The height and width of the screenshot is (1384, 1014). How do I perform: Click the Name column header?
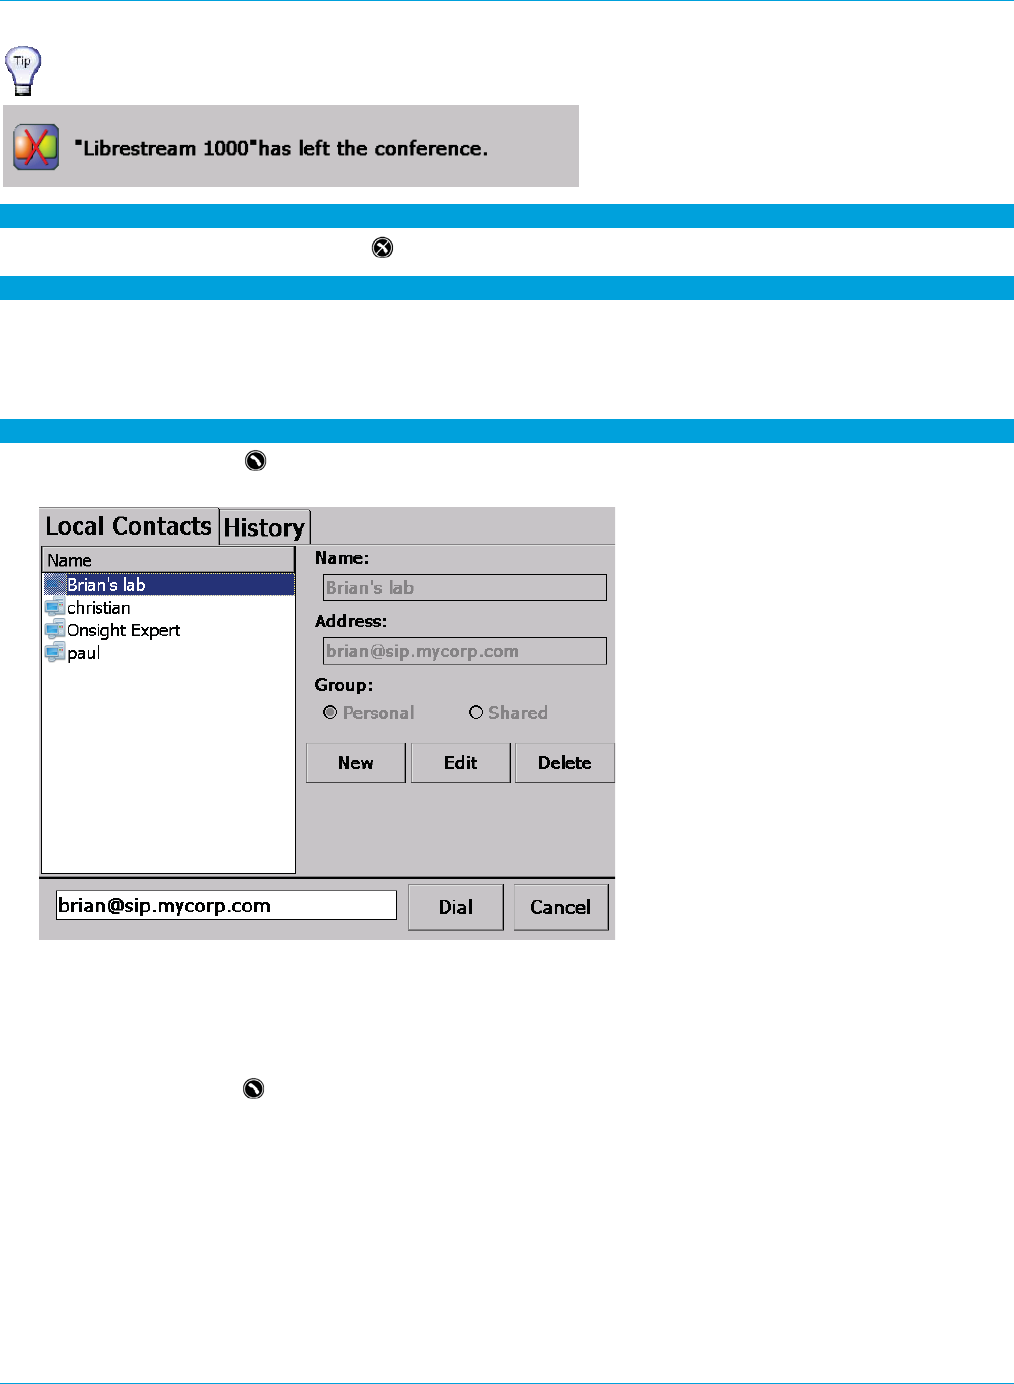click(x=168, y=560)
